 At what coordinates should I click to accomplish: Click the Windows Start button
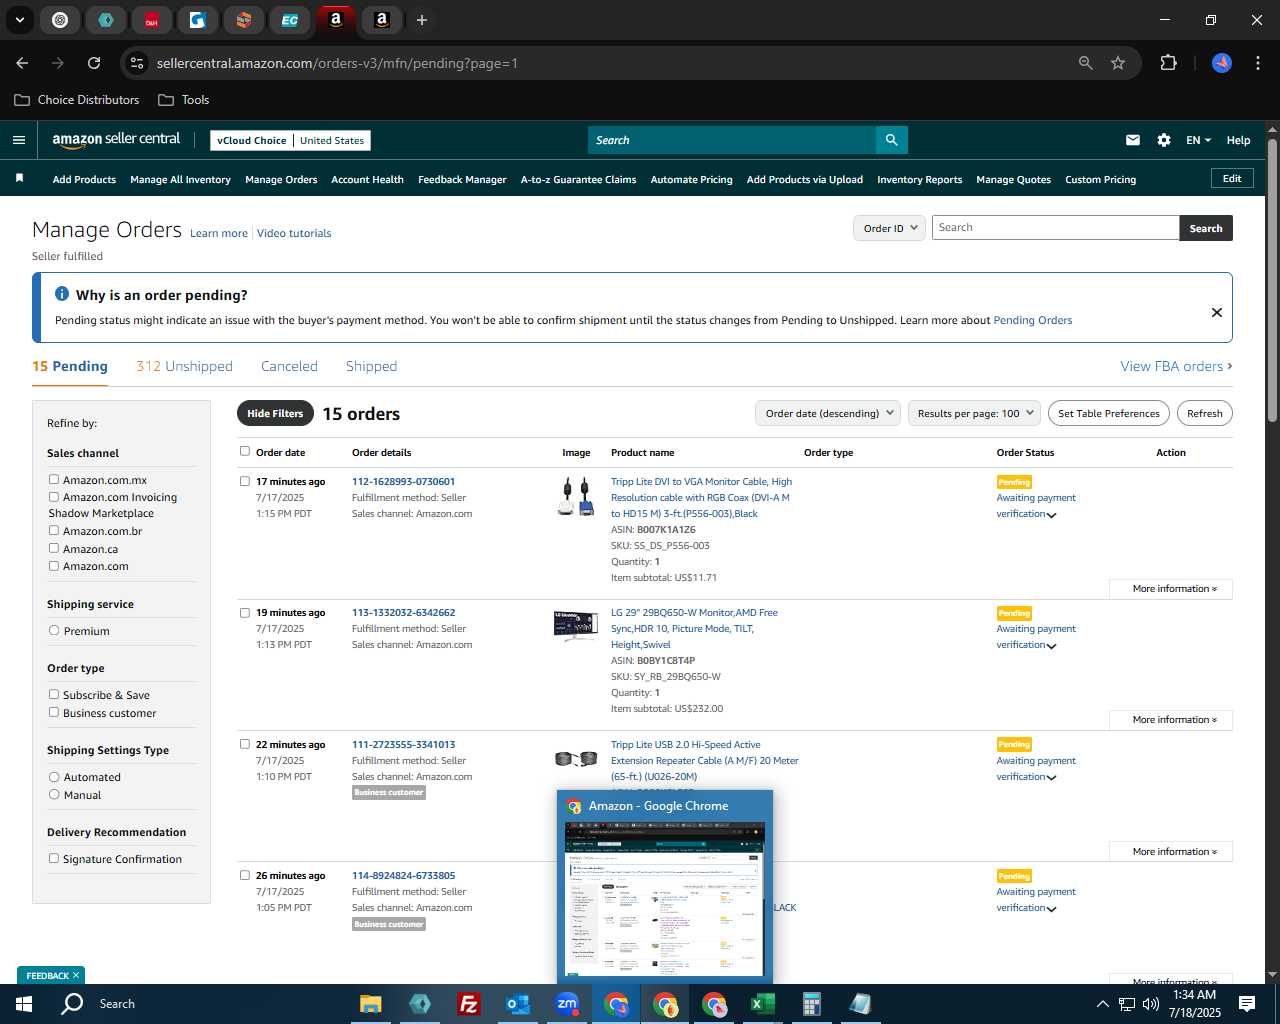pos(24,1004)
